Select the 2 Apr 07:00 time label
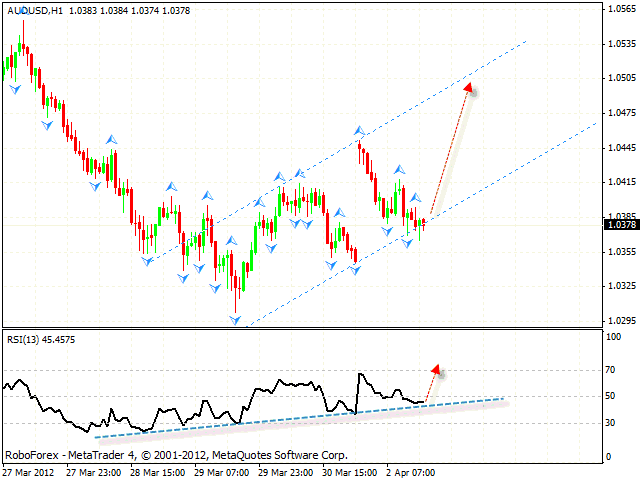The width and height of the screenshot is (640, 480). [x=411, y=473]
